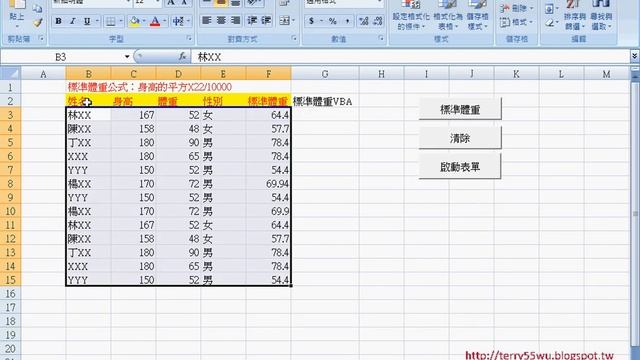Screen dimensions: 640x360
Task: Click the Decrease Decimal icon
Action: coord(378,21)
